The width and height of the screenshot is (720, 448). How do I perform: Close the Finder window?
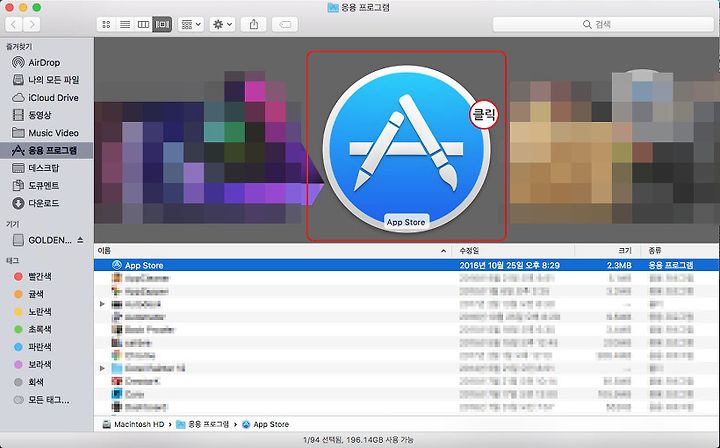[9, 7]
